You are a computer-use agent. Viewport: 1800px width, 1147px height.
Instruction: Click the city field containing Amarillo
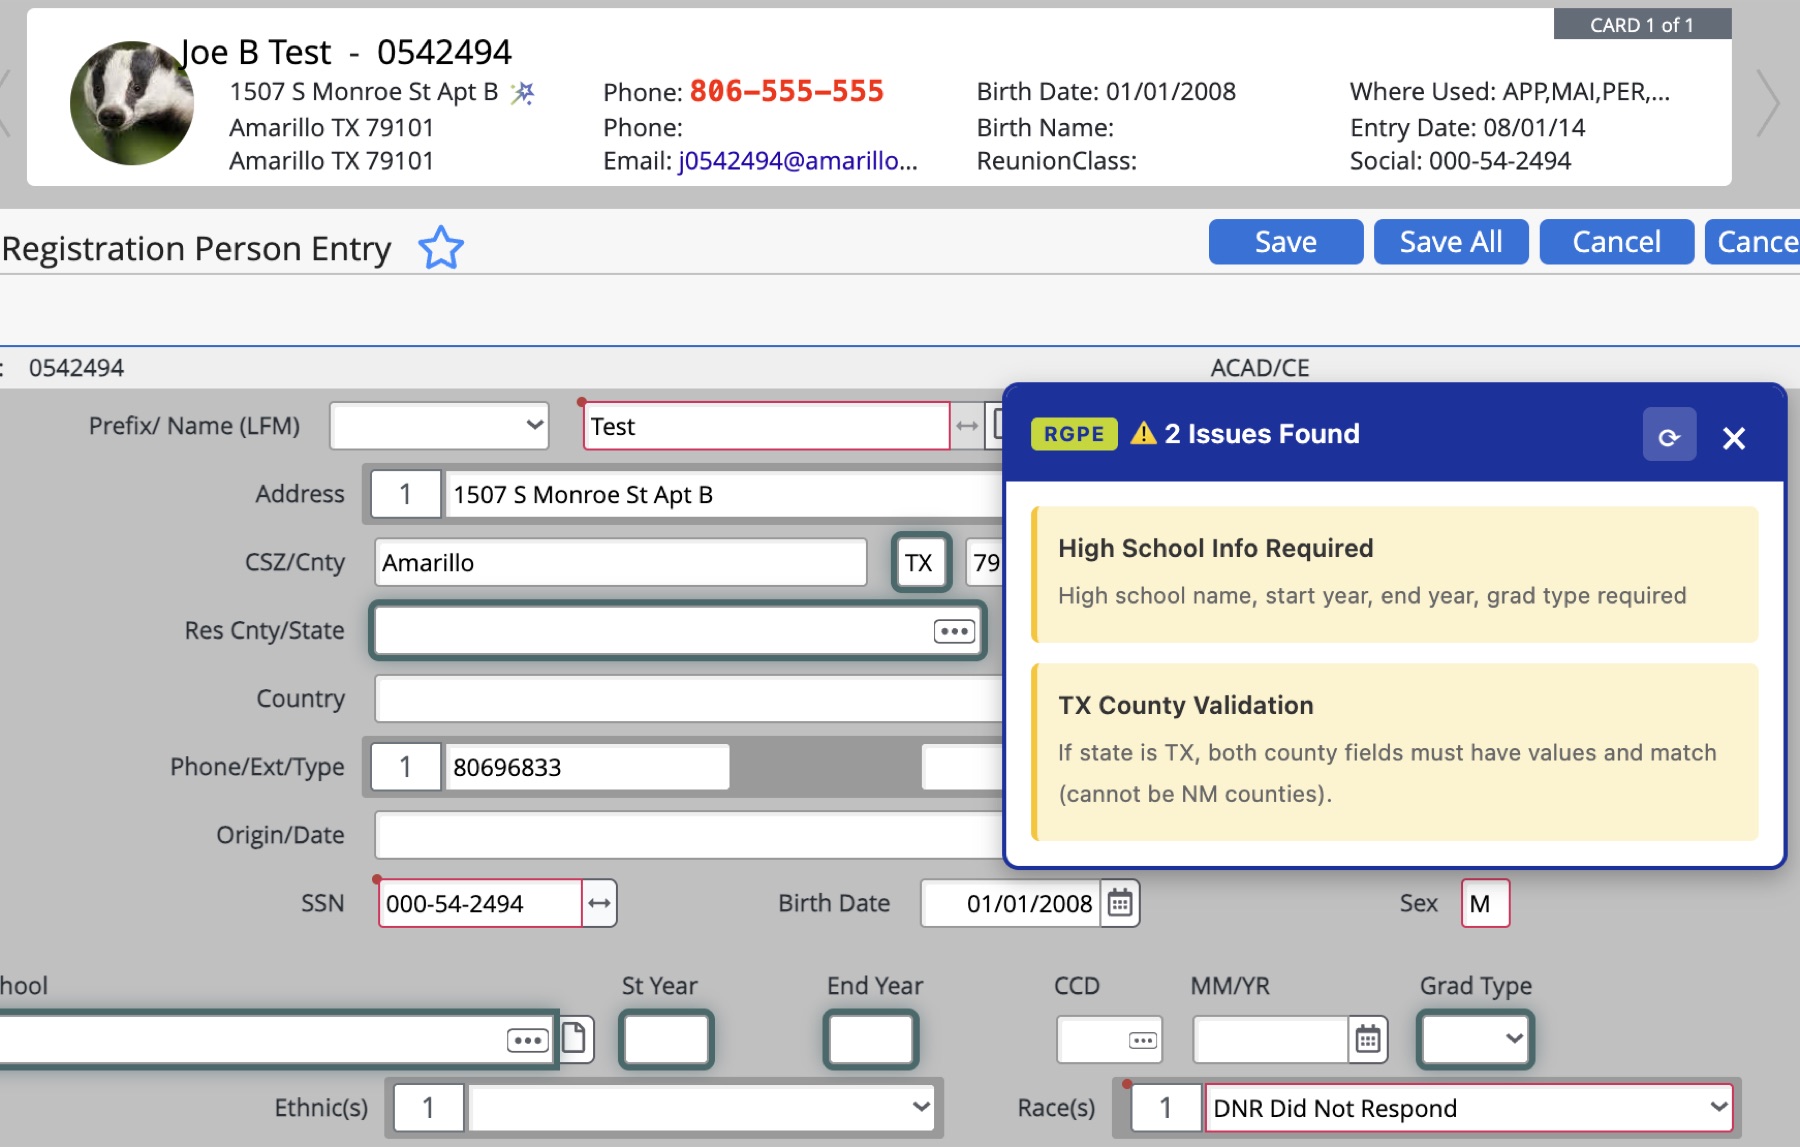(621, 563)
